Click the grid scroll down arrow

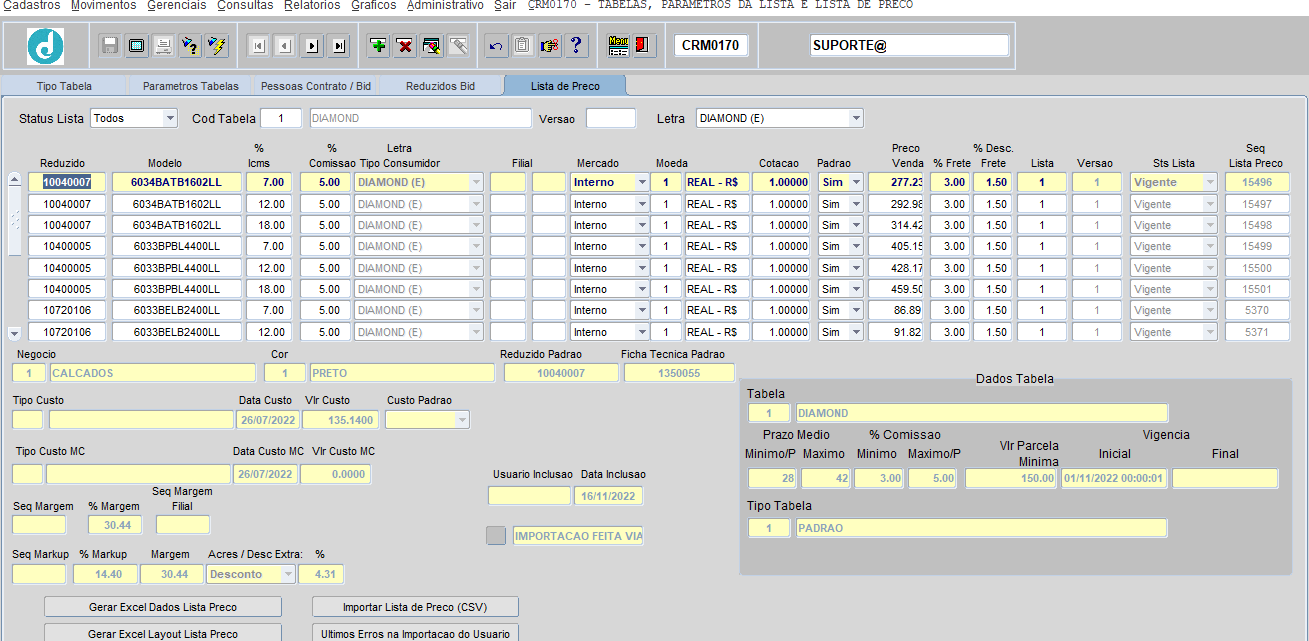14,333
